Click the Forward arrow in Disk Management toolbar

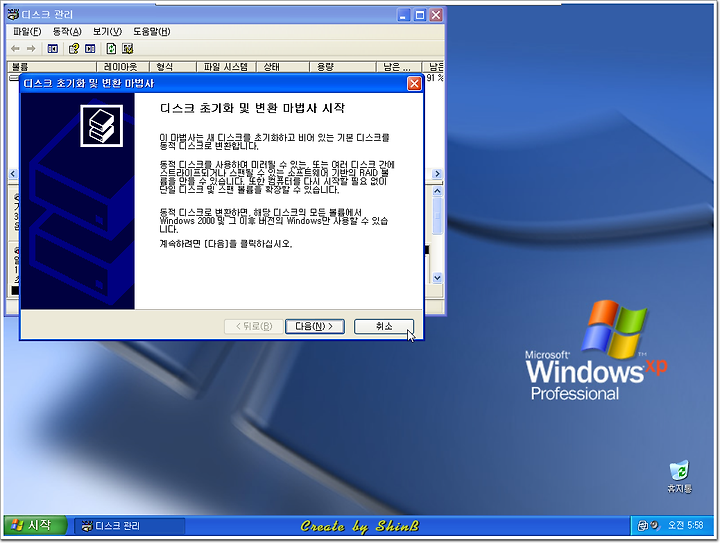tap(31, 49)
